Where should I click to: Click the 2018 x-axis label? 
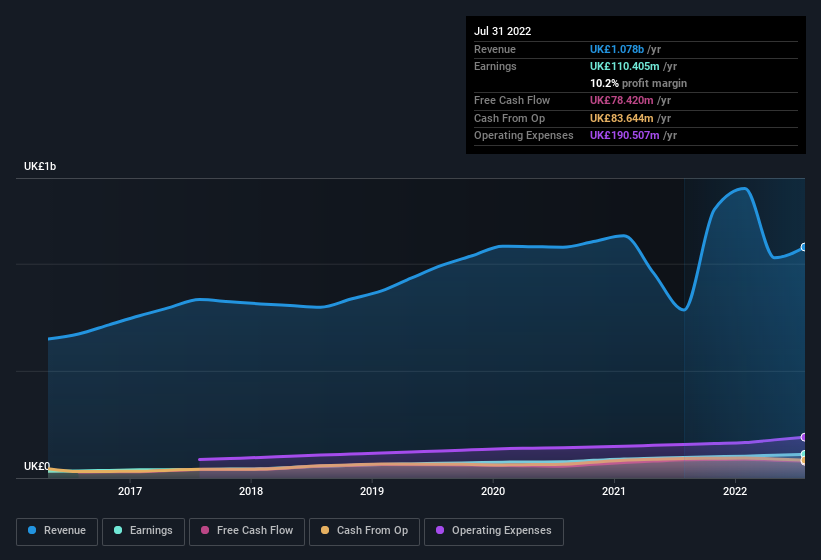[251, 491]
